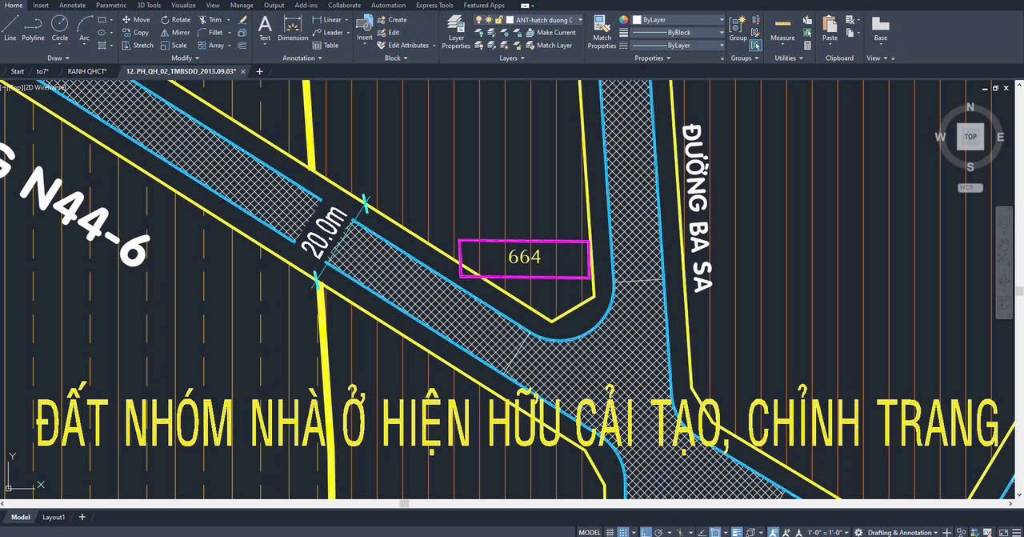Toggle MODEL space button in status bar

[x=590, y=532]
